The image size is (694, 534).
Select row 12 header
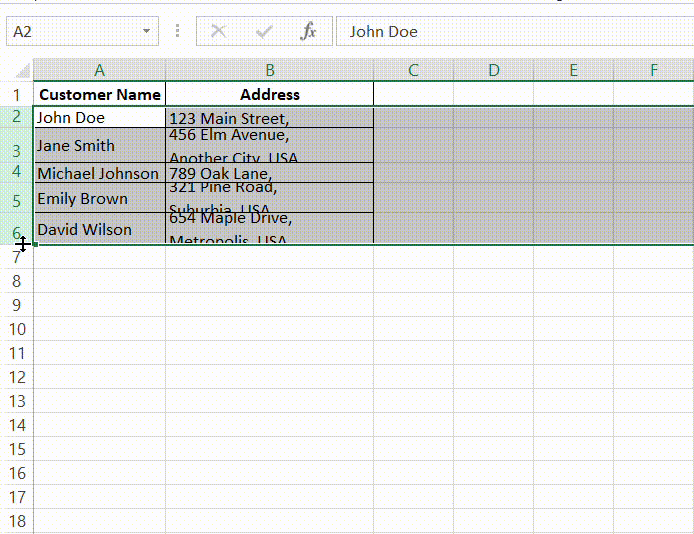tap(16, 377)
